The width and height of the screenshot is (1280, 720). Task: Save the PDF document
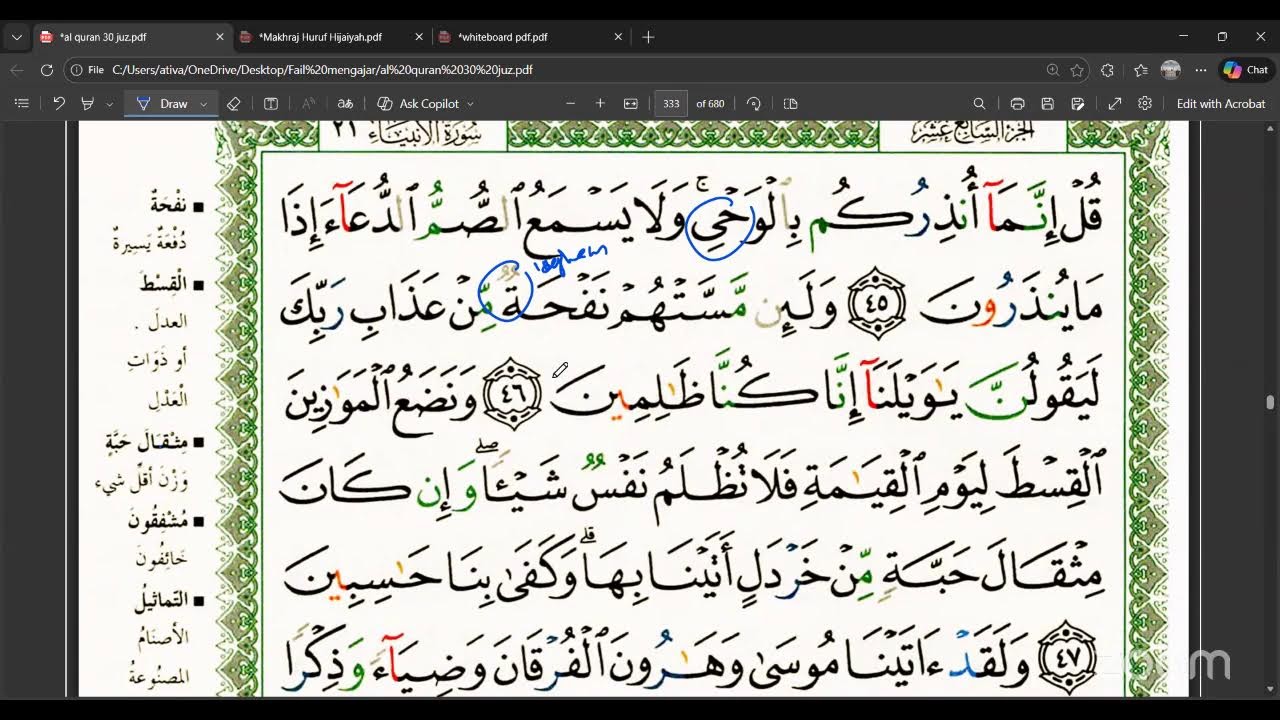(x=1047, y=103)
